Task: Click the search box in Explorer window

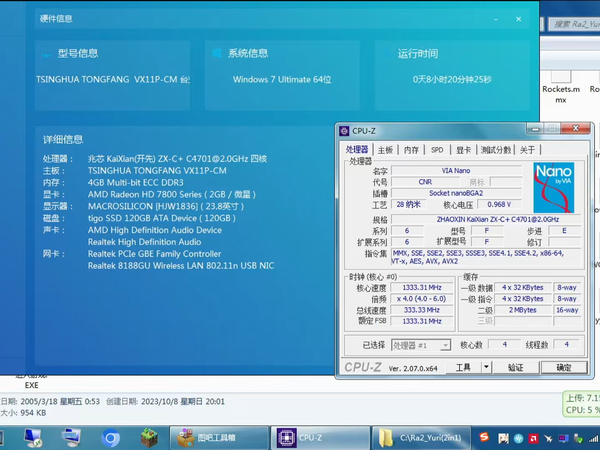Action: [574, 24]
